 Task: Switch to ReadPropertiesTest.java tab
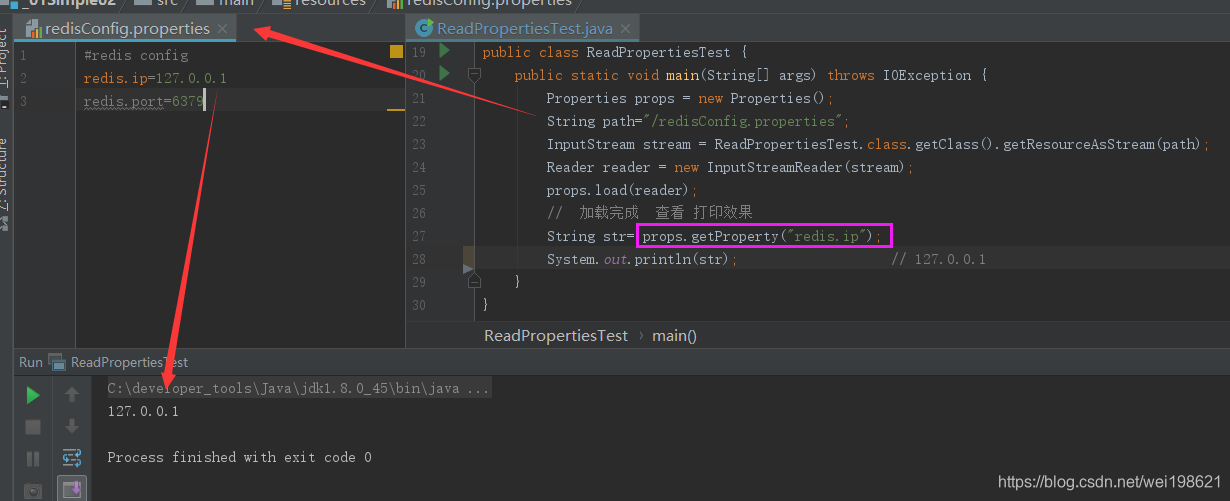click(525, 29)
